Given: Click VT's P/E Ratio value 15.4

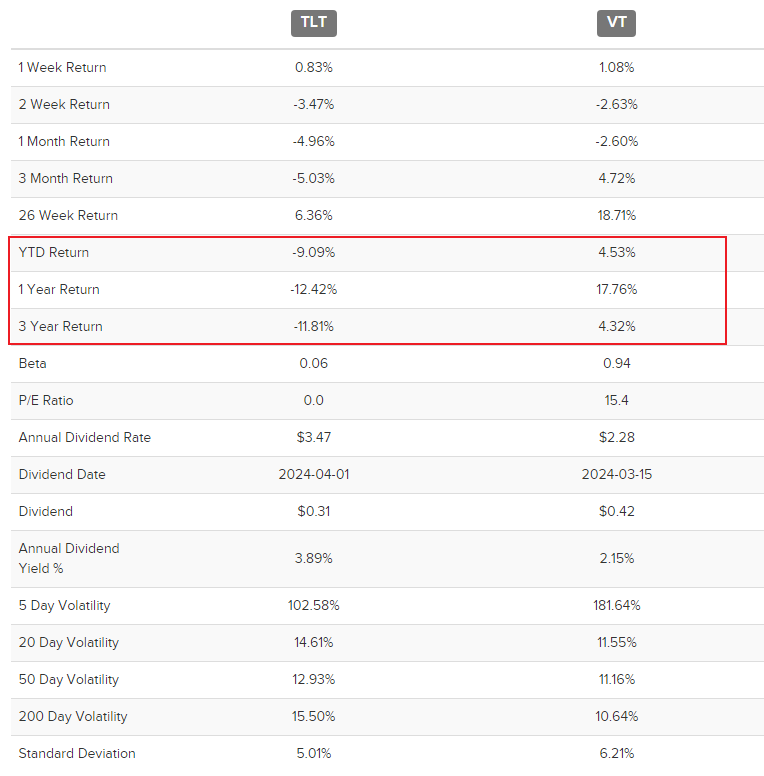Looking at the screenshot, I should pyautogui.click(x=617, y=400).
